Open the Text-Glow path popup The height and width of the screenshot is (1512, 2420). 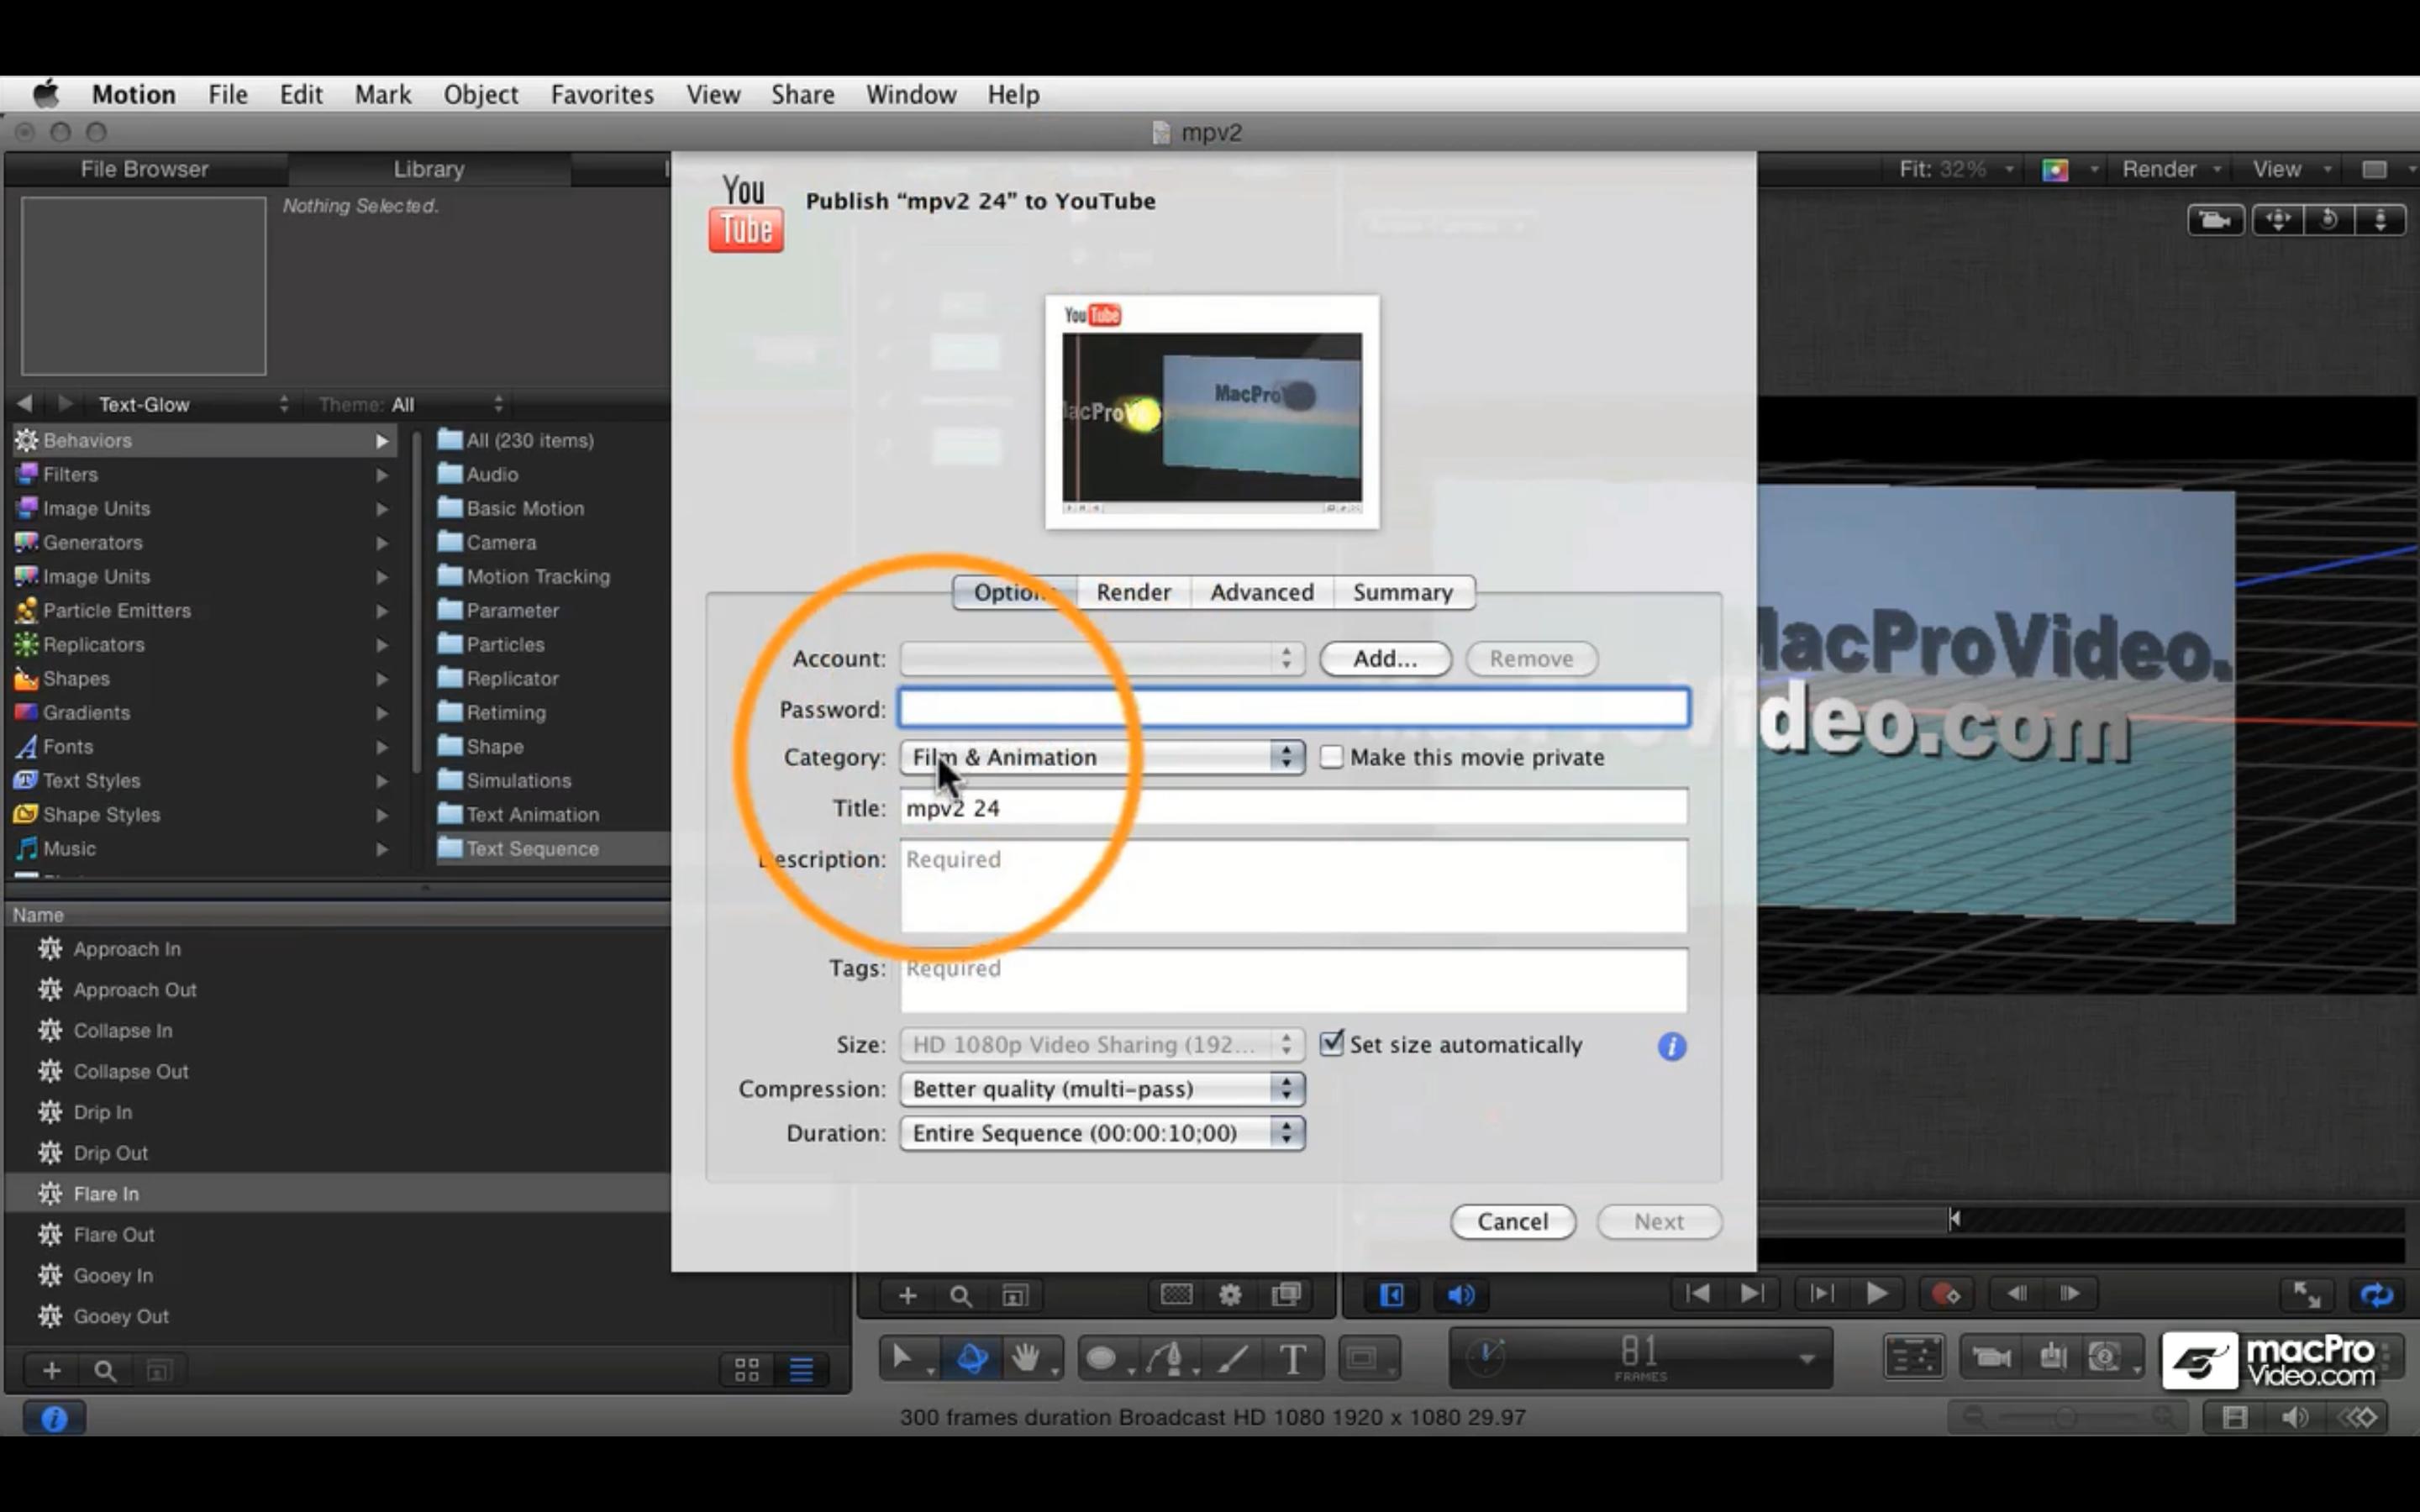tap(193, 404)
